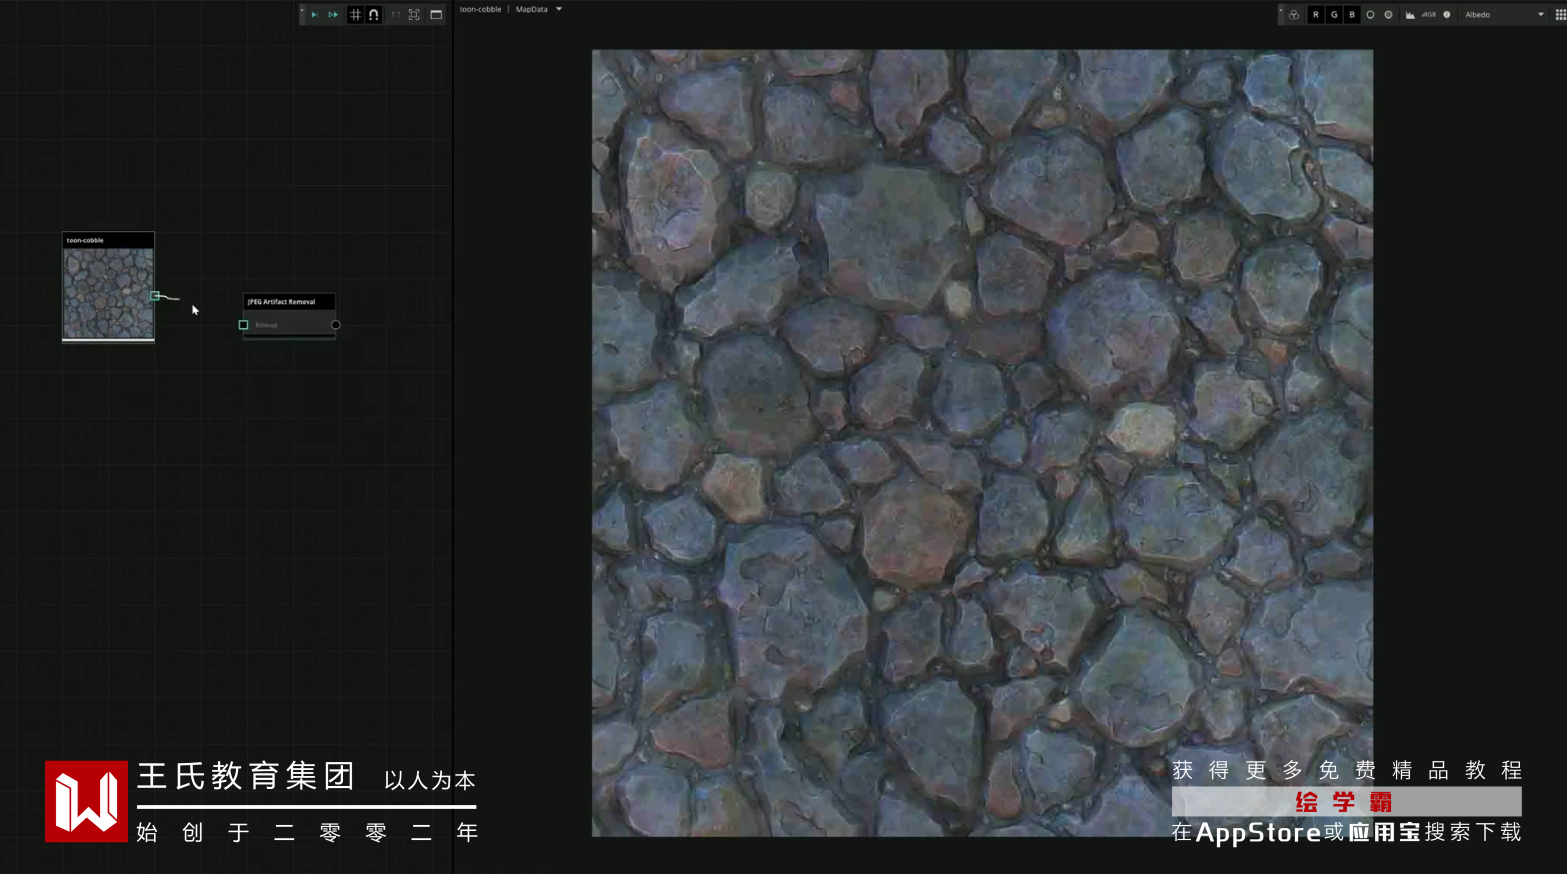Click the hollow circle icon in viewer toolbar
The width and height of the screenshot is (1567, 874).
pos(1370,15)
